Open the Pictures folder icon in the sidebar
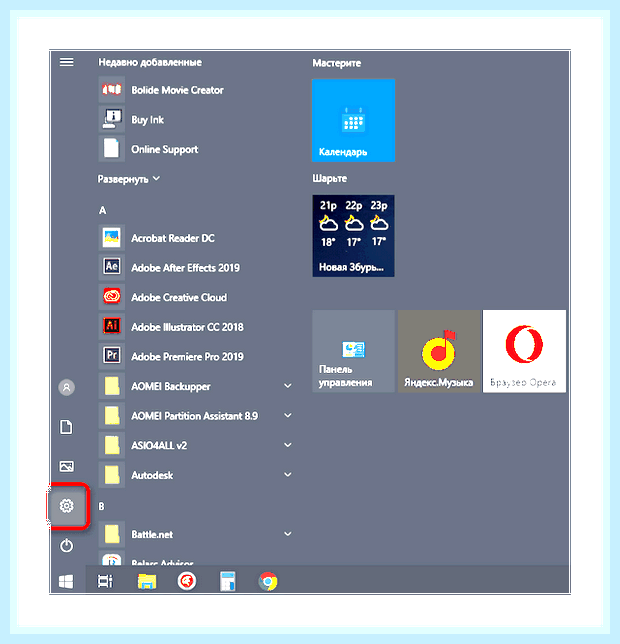The image size is (620, 644). coord(67,466)
